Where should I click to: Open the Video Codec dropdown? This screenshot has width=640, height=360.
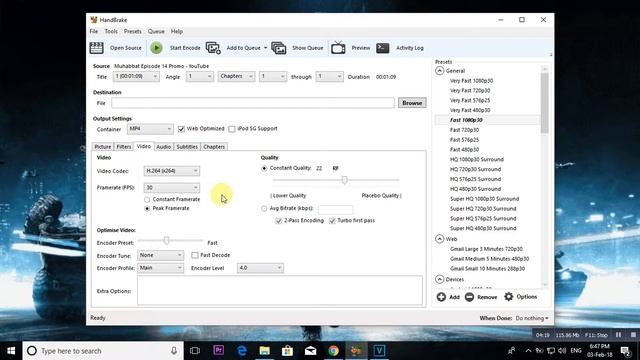(171, 171)
